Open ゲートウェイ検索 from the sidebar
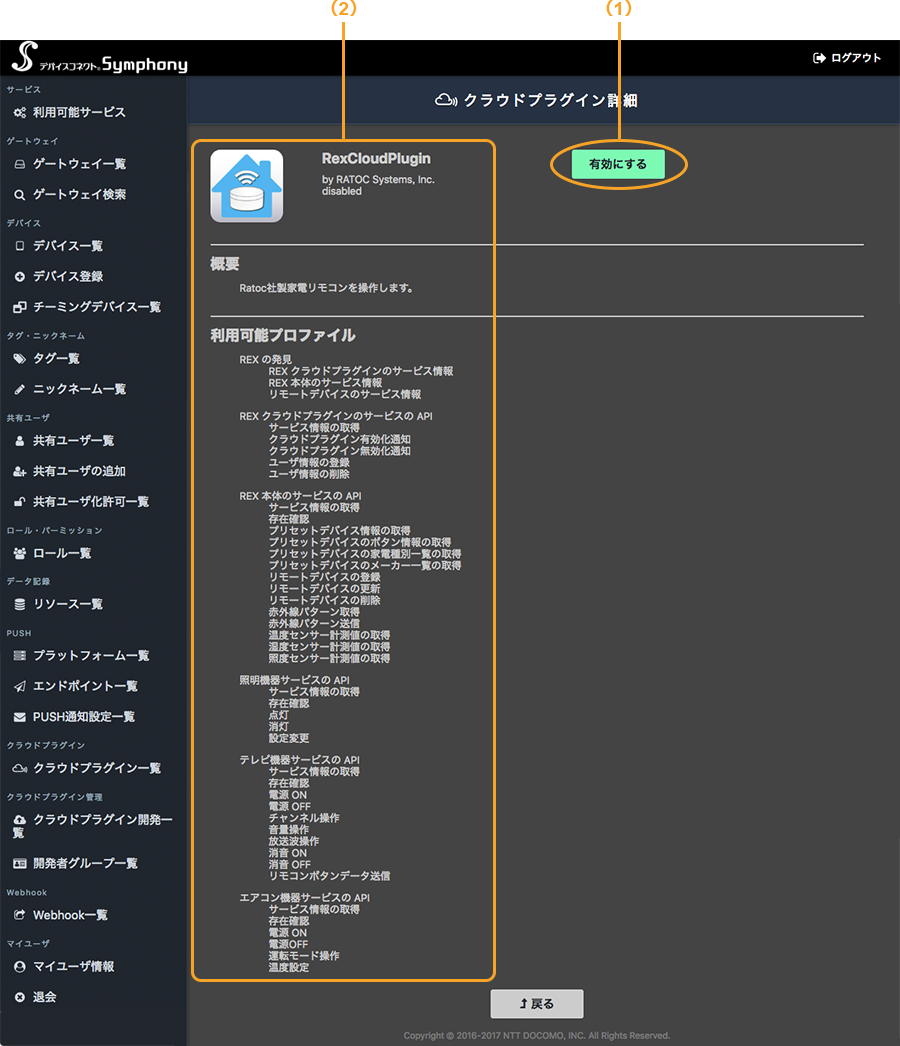The height and width of the screenshot is (1046, 900). pyautogui.click(x=79, y=195)
